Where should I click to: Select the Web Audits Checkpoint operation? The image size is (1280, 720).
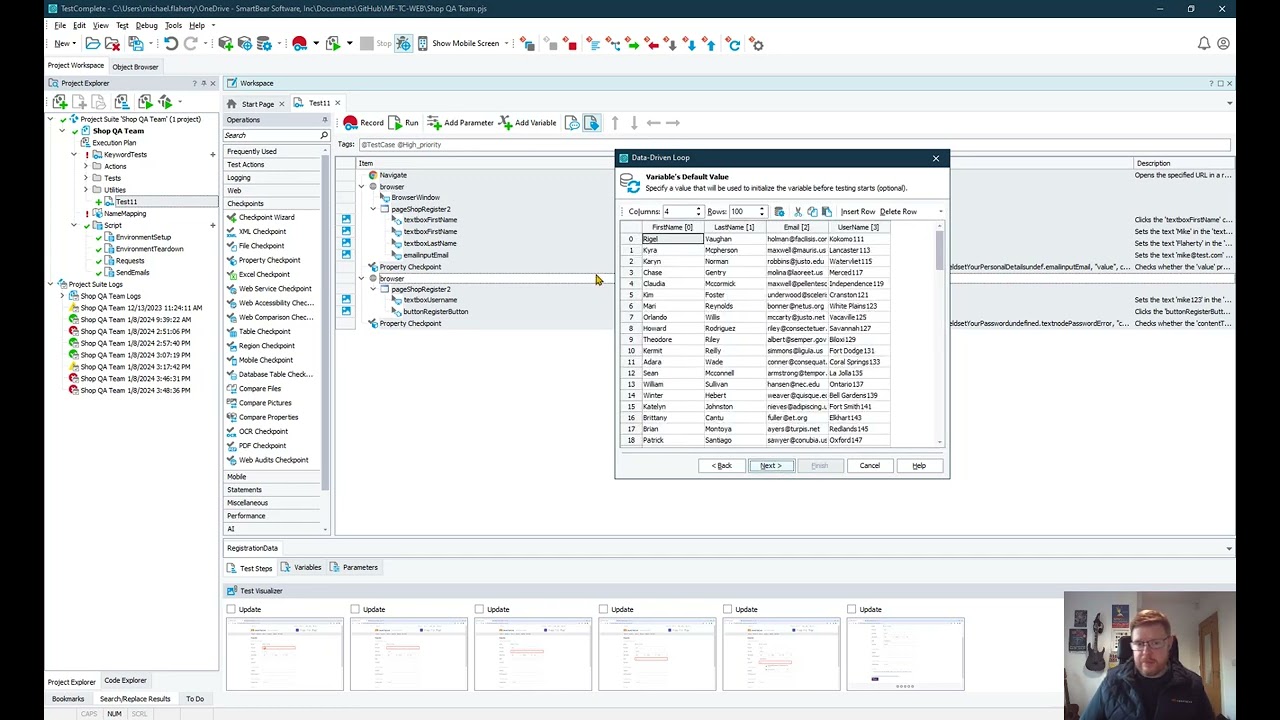(267, 460)
